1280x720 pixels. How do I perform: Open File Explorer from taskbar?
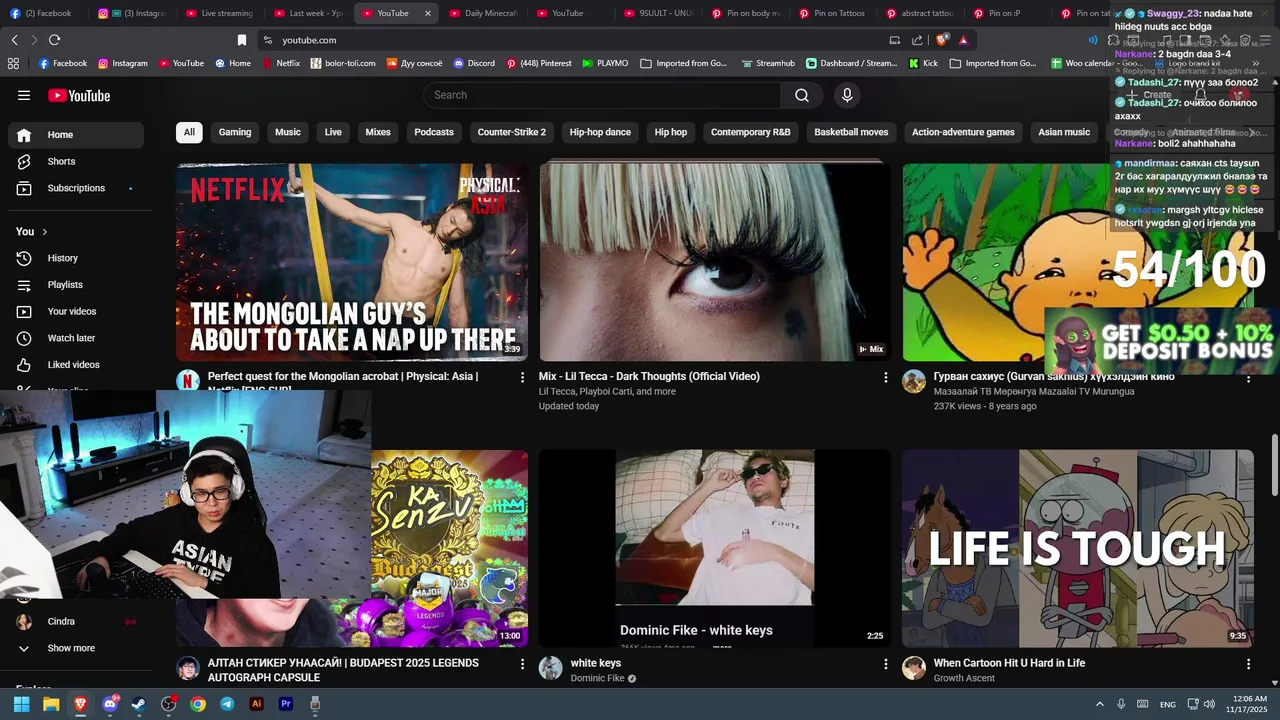pos(51,704)
